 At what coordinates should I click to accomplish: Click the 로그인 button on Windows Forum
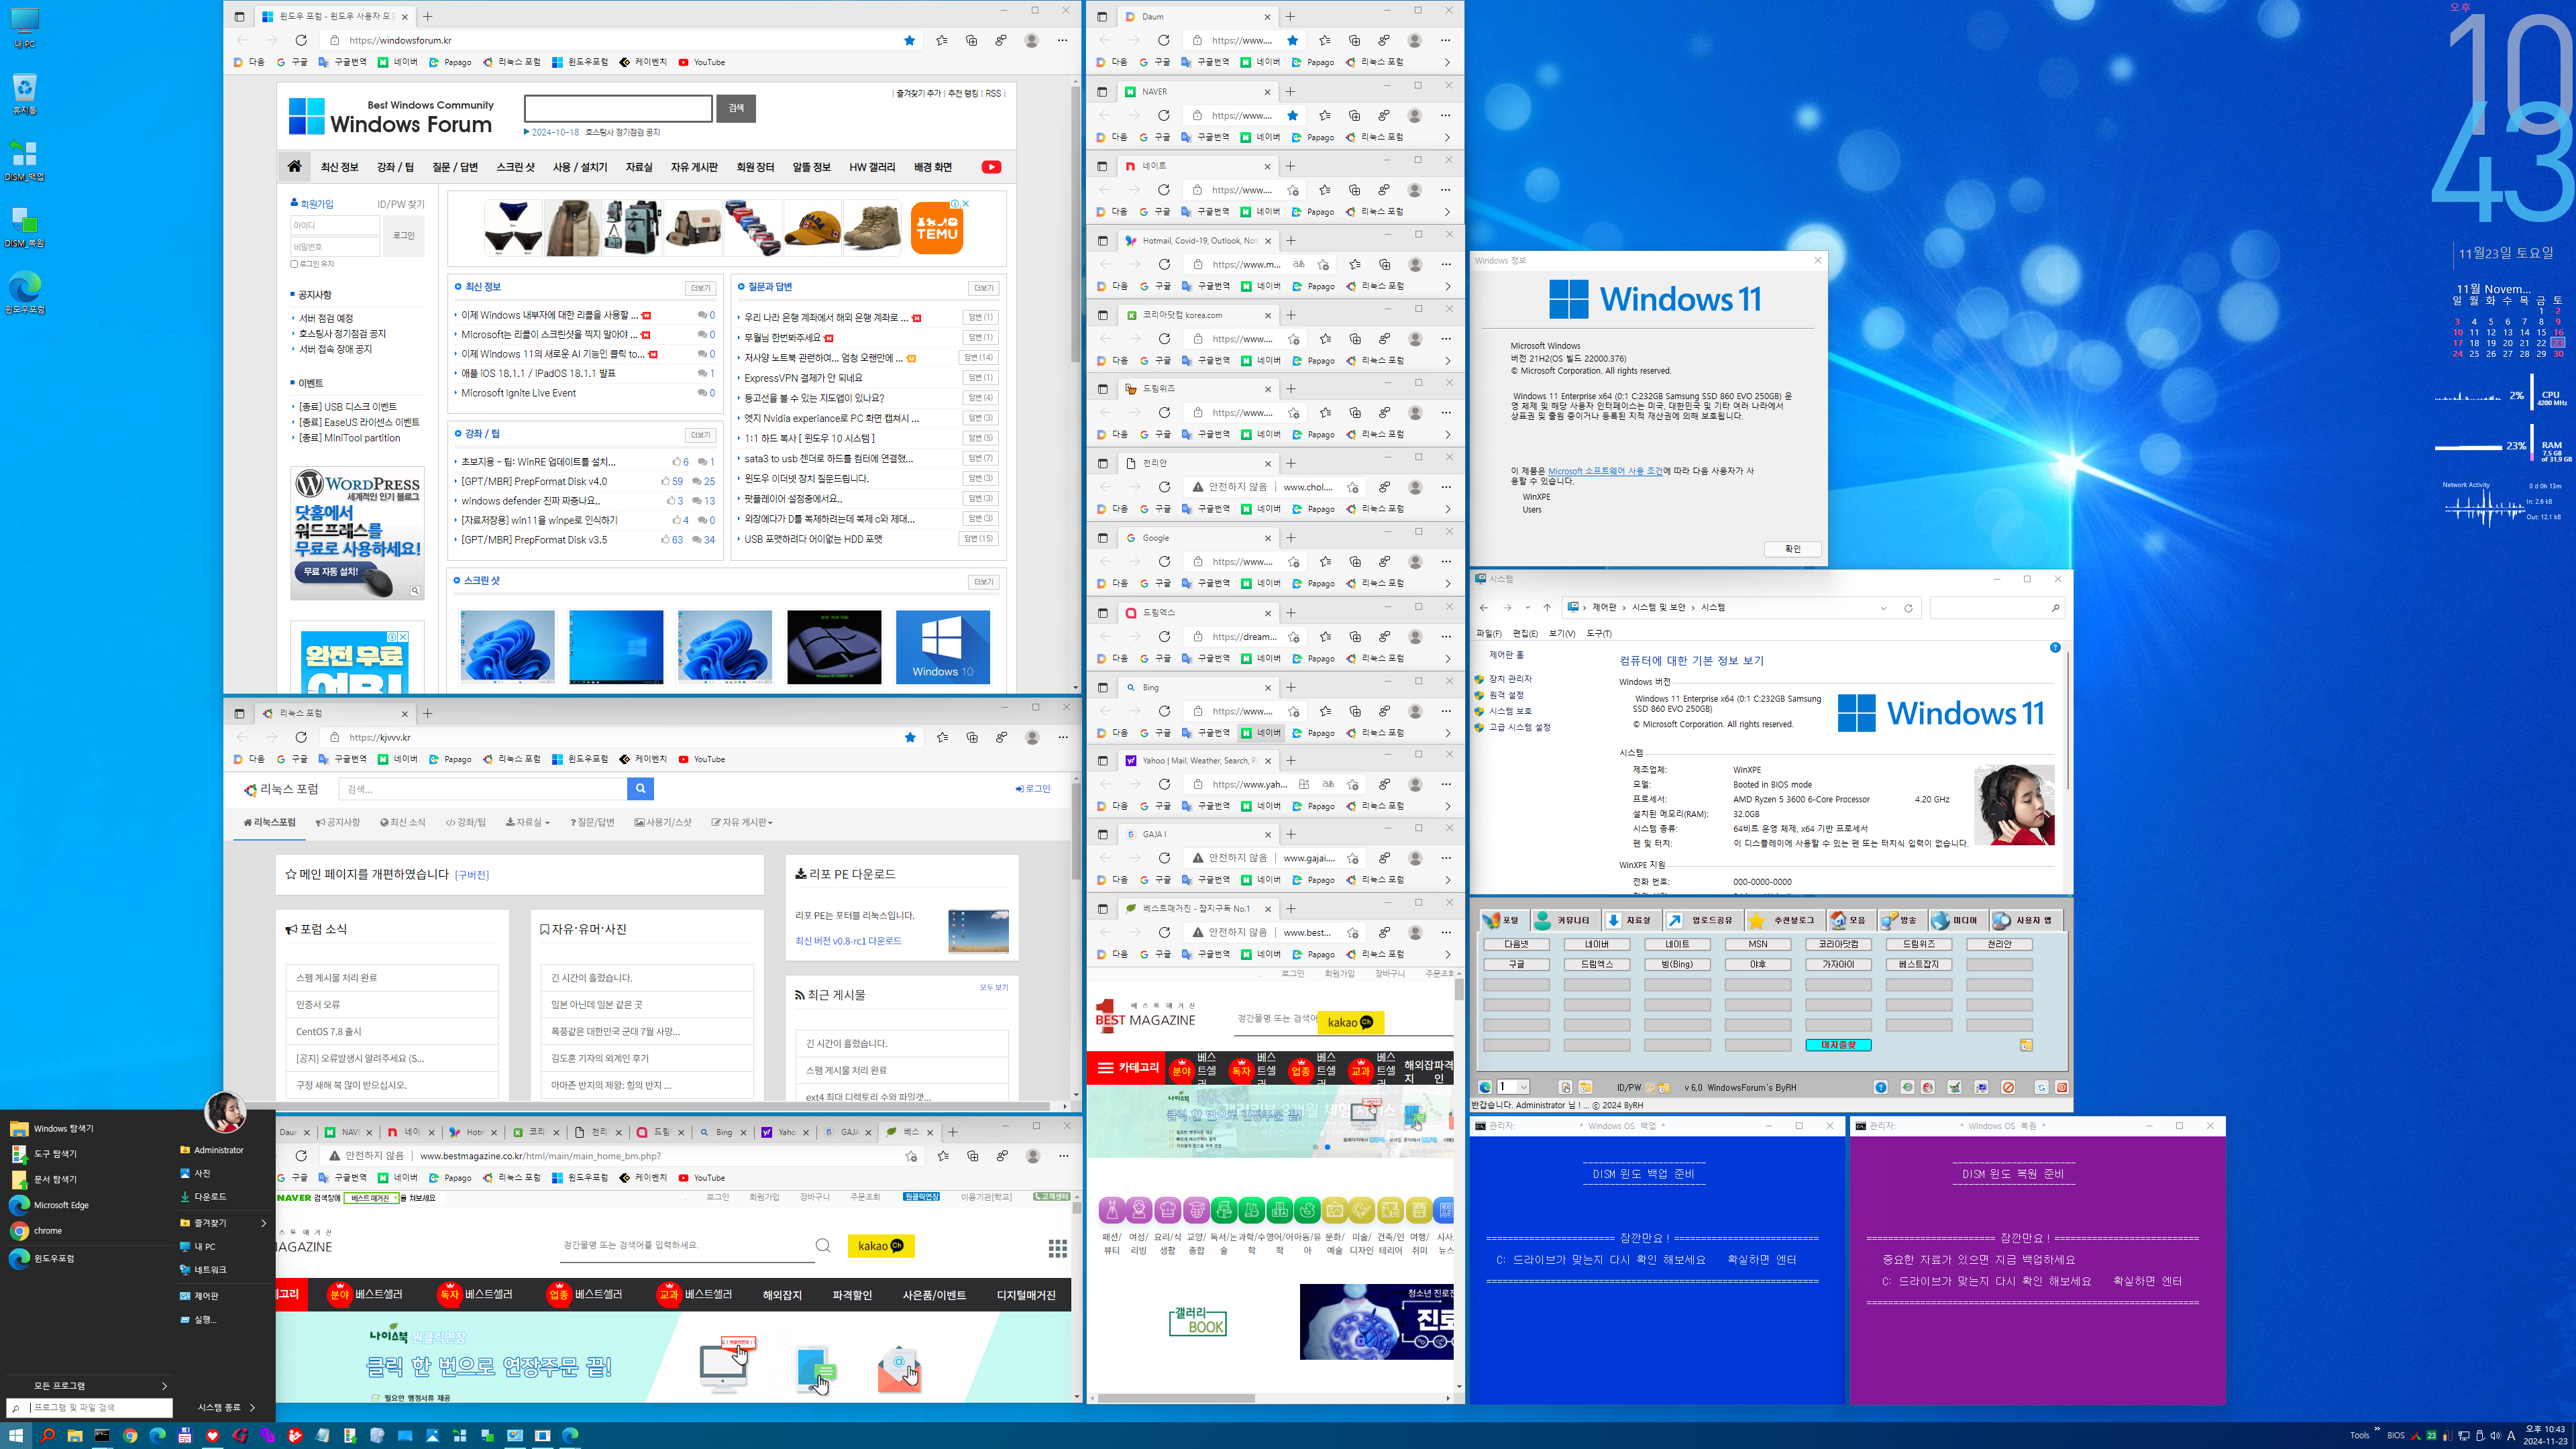coord(404,235)
